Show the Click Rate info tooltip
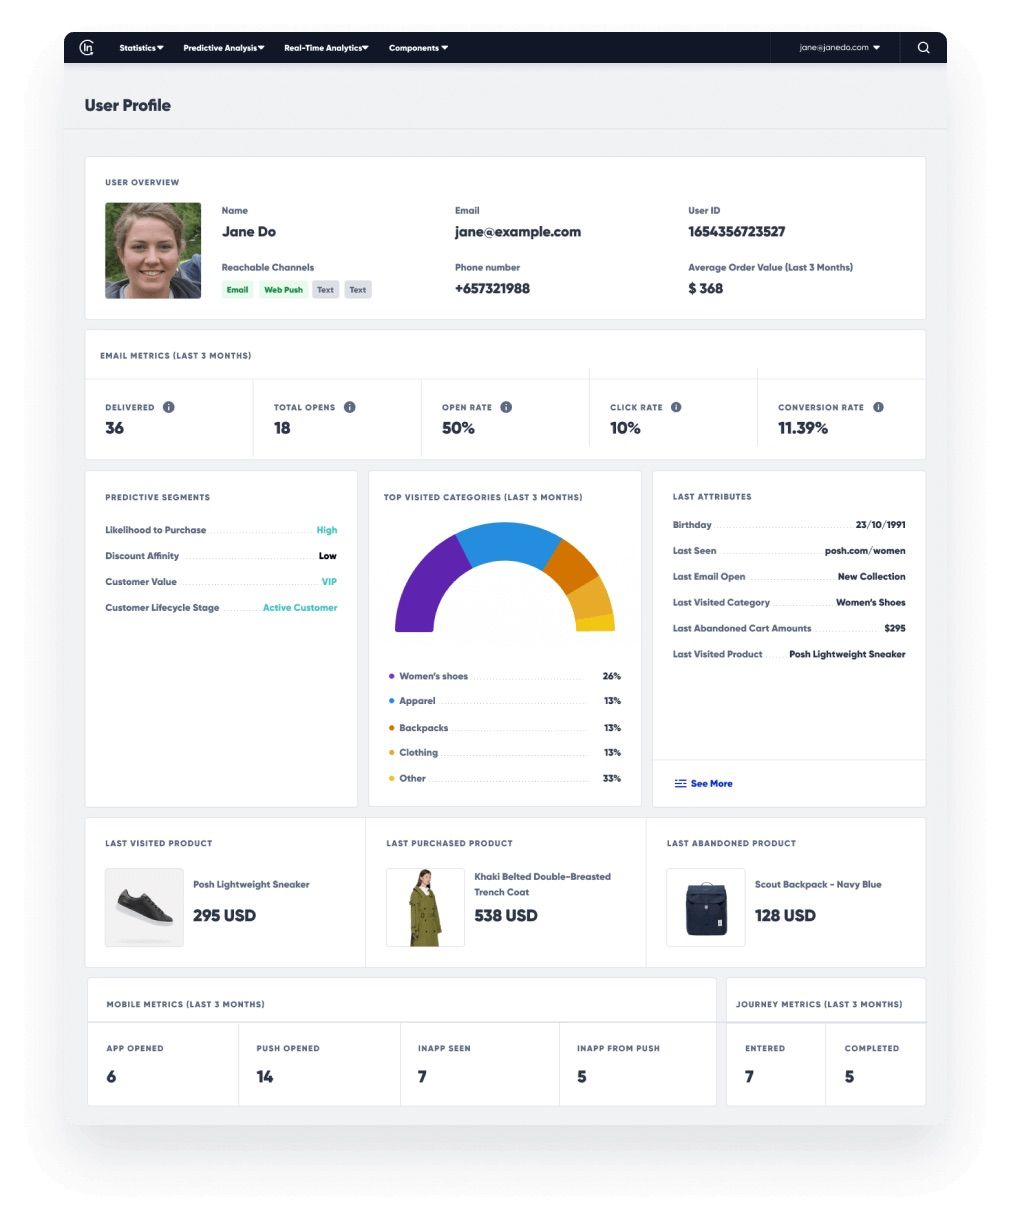The height and width of the screenshot is (1221, 1011). (x=676, y=407)
